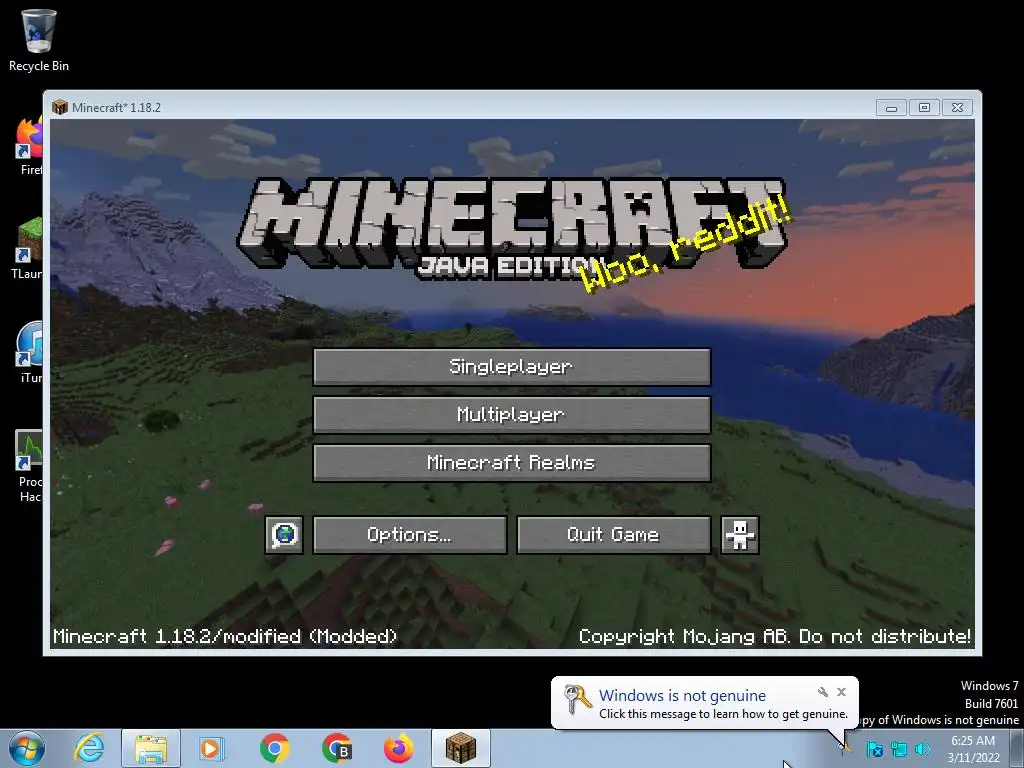Open the Multiplayer server list
The image size is (1024, 768).
click(x=512, y=415)
